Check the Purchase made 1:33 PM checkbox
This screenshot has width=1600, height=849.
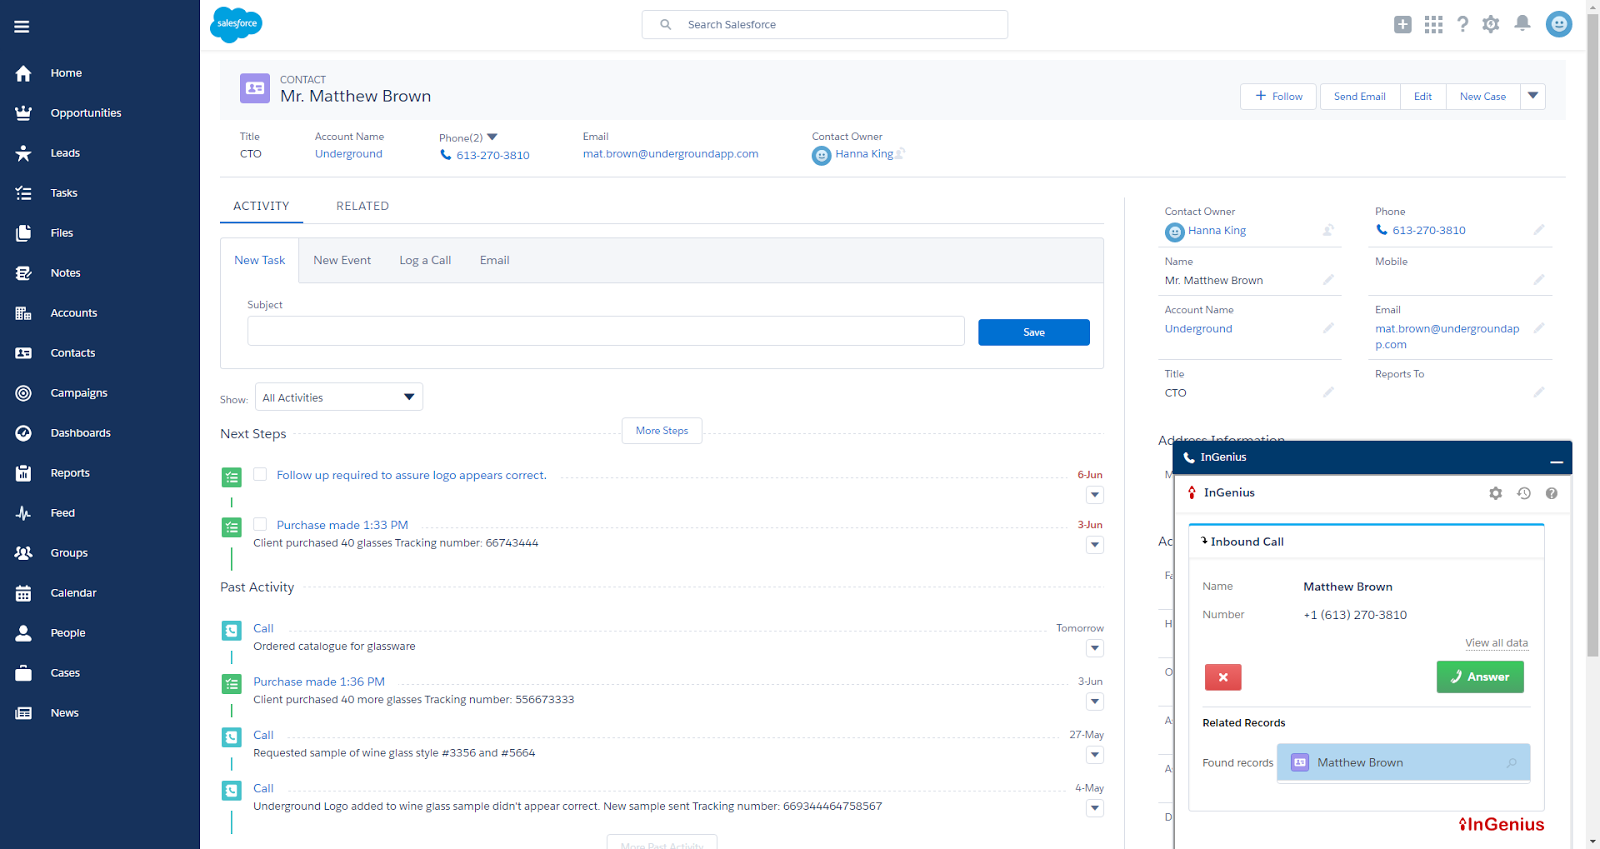(x=260, y=524)
